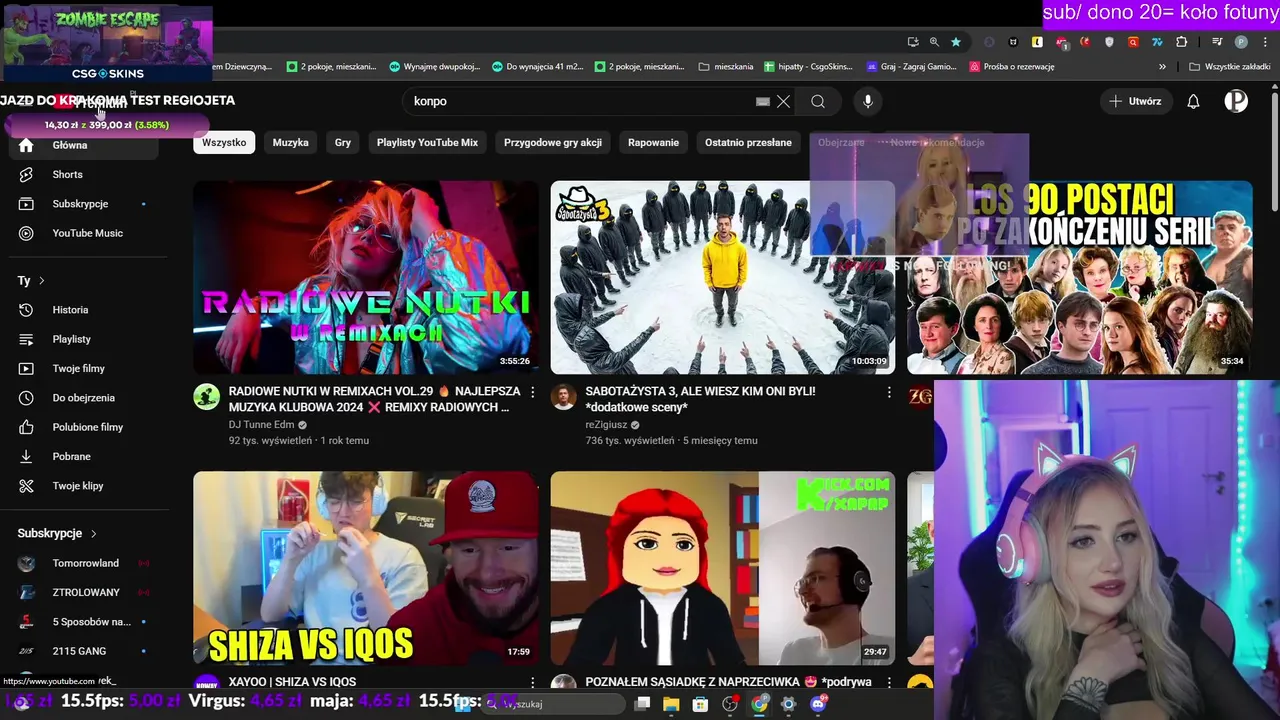Open the Główna home page

[84, 145]
